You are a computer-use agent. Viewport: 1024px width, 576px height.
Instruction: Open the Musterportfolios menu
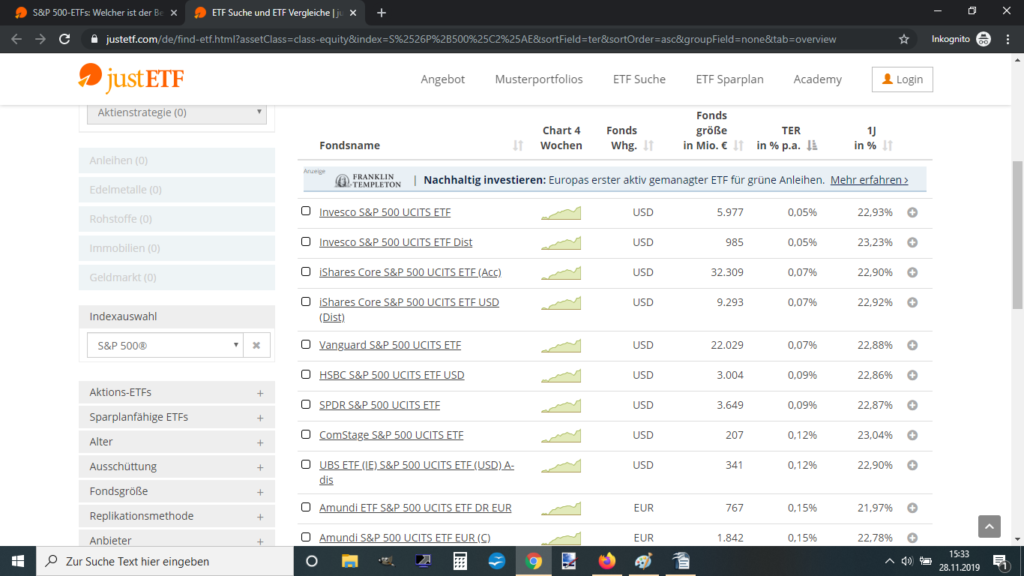539,79
